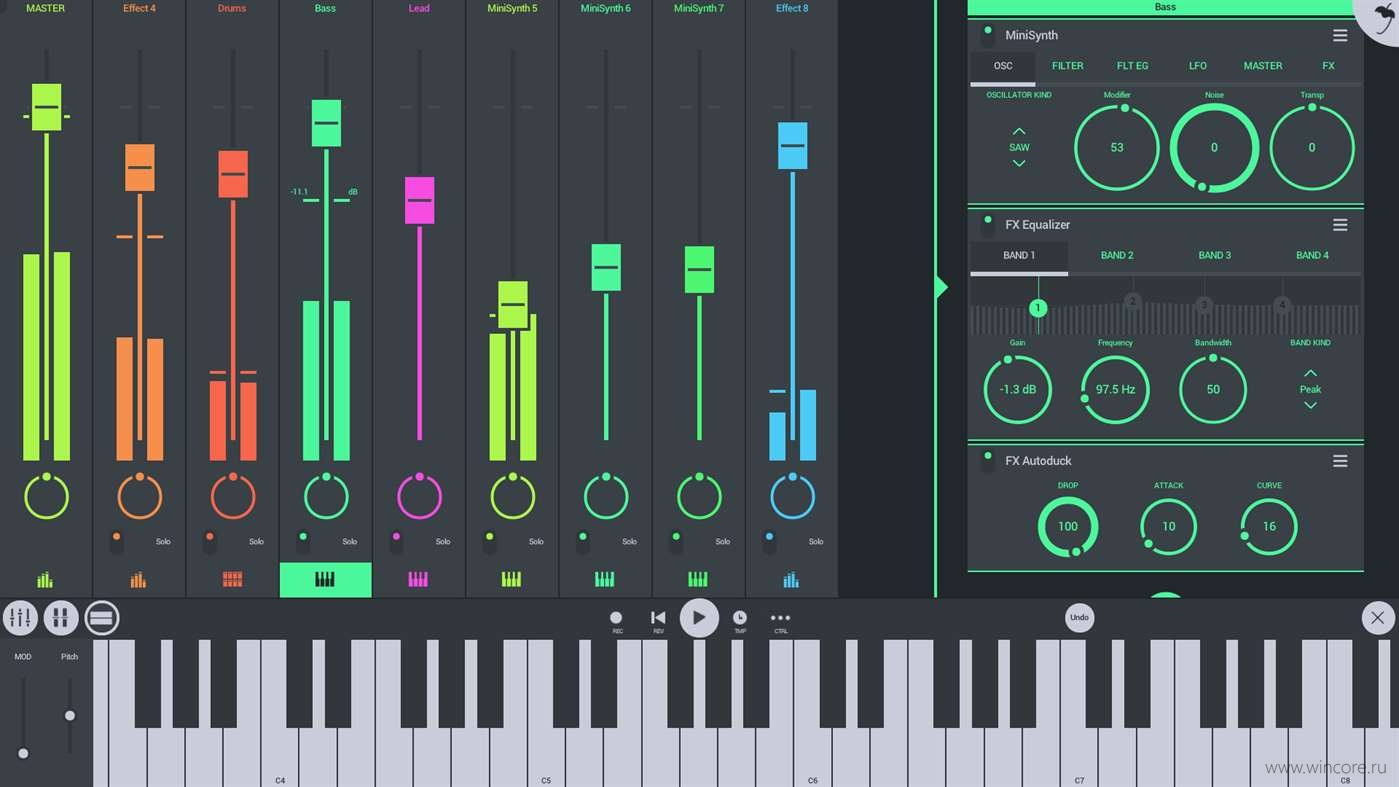Click the Lead channel volume fader handle

point(419,200)
